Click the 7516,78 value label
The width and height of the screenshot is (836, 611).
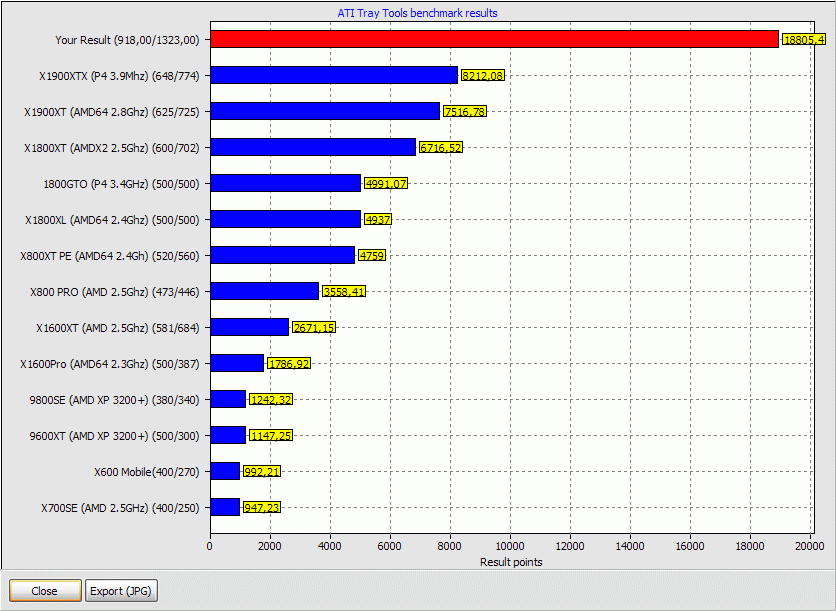(465, 111)
